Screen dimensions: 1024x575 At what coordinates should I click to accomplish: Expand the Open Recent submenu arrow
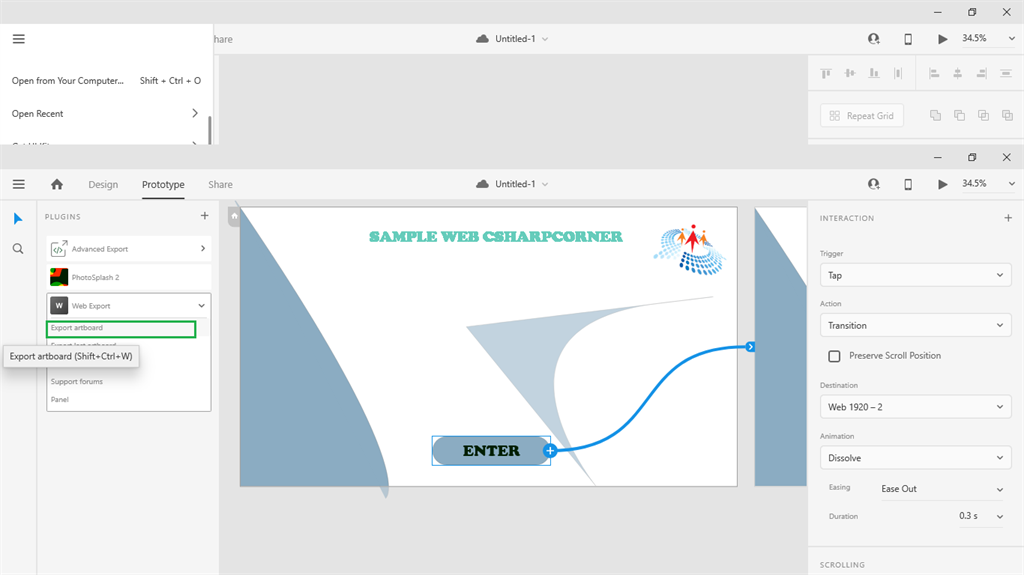[x=195, y=113]
